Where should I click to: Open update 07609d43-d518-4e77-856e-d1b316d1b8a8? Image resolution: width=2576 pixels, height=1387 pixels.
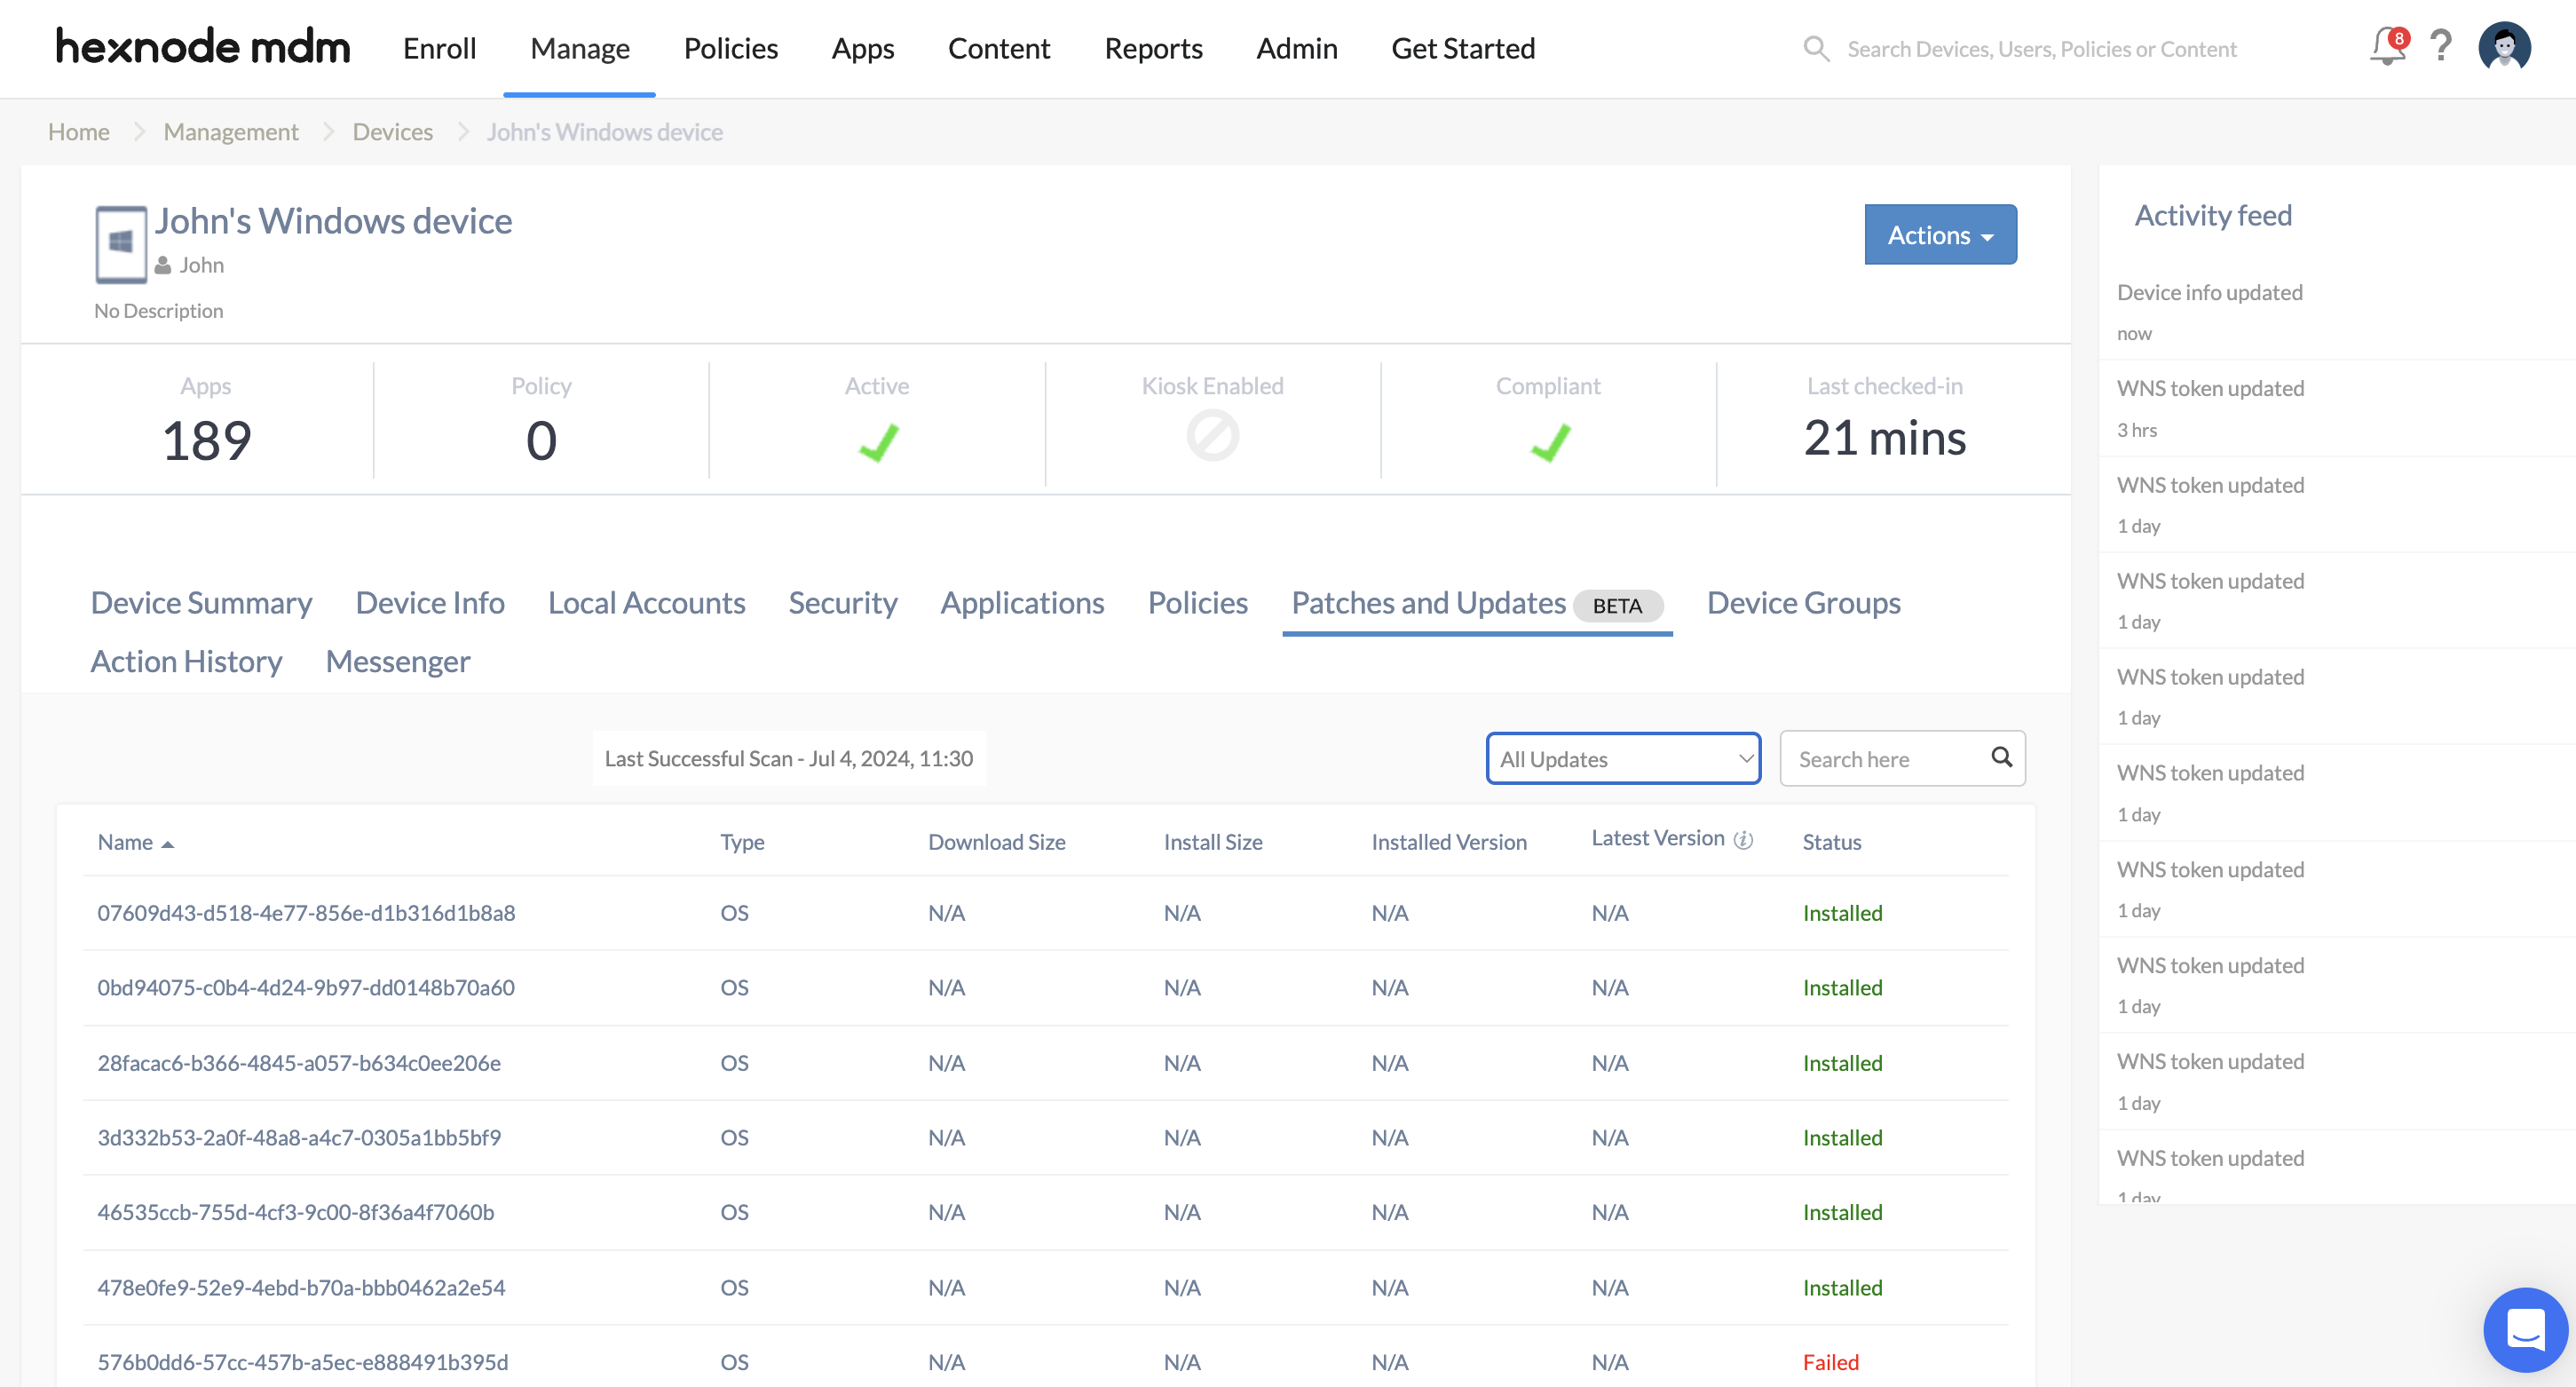pyautogui.click(x=306, y=913)
